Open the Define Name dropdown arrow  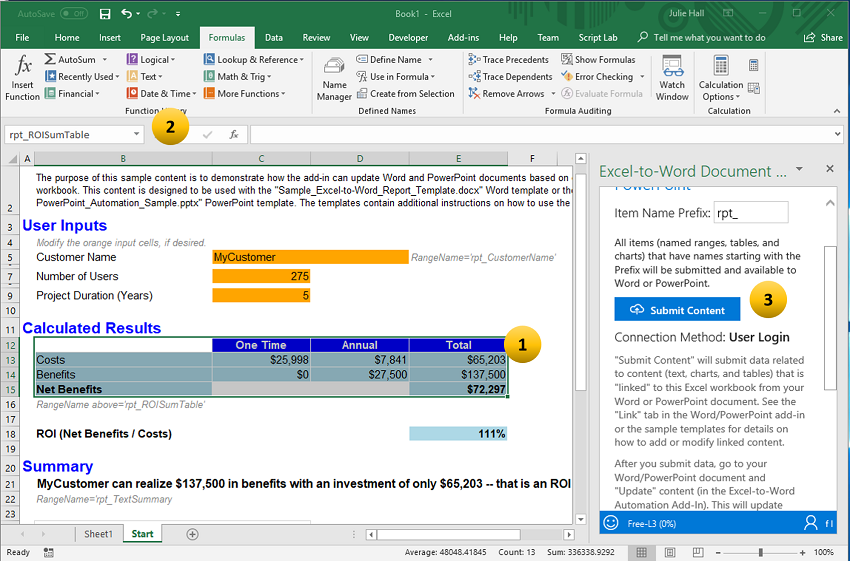430,60
